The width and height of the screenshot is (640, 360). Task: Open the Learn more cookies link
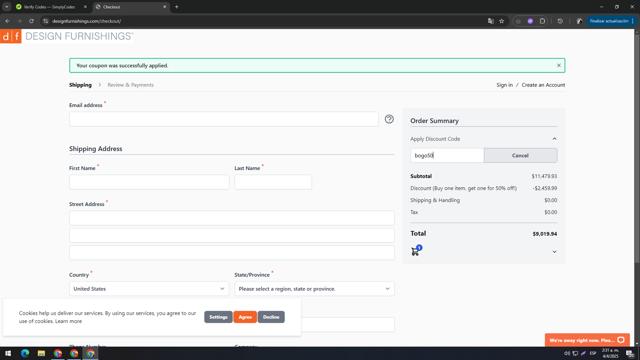(x=69, y=321)
